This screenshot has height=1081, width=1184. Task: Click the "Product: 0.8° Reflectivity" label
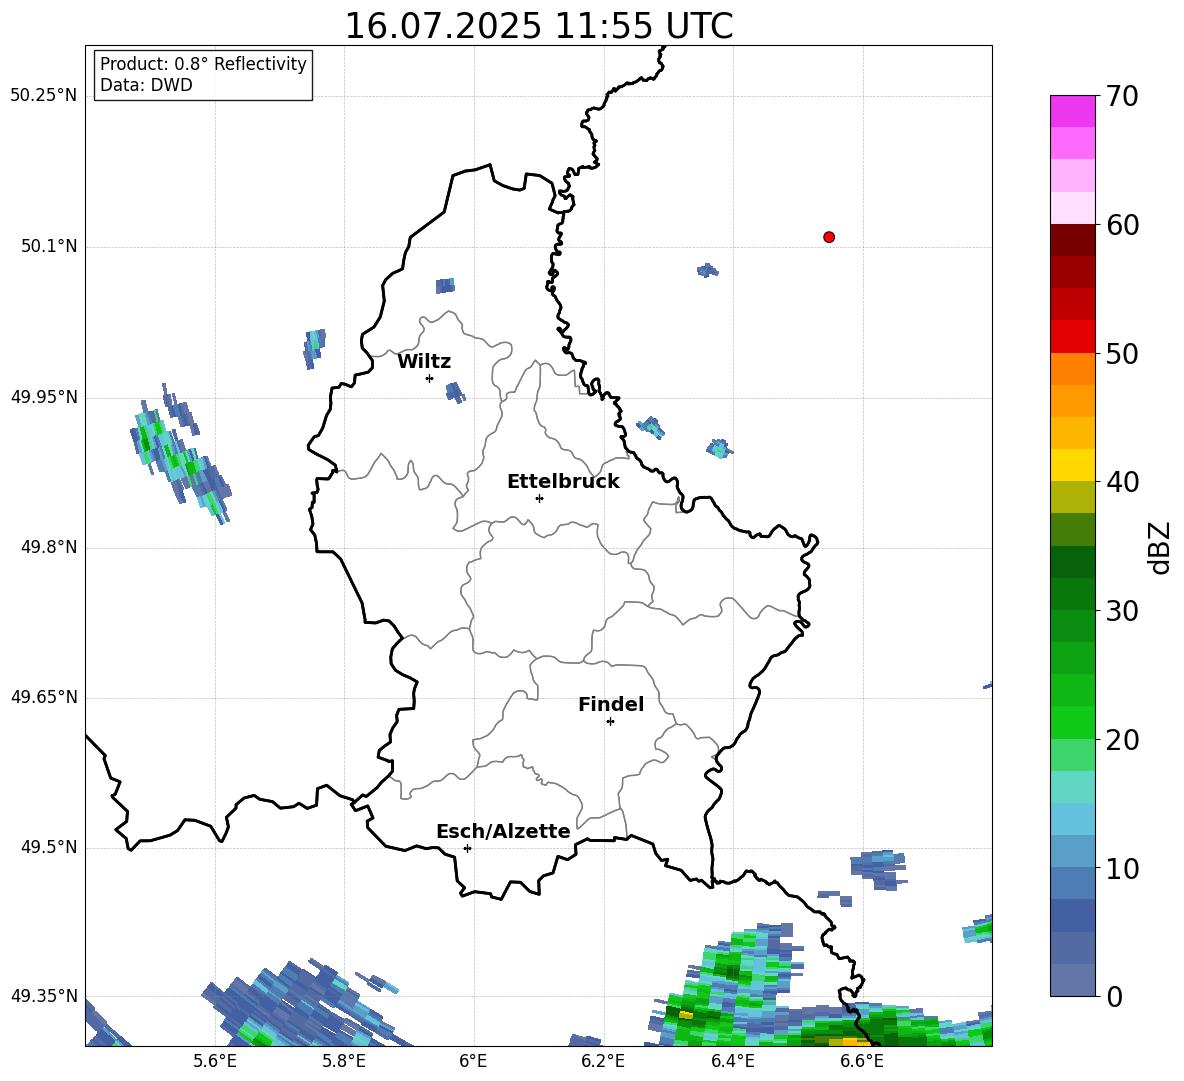coord(203,64)
